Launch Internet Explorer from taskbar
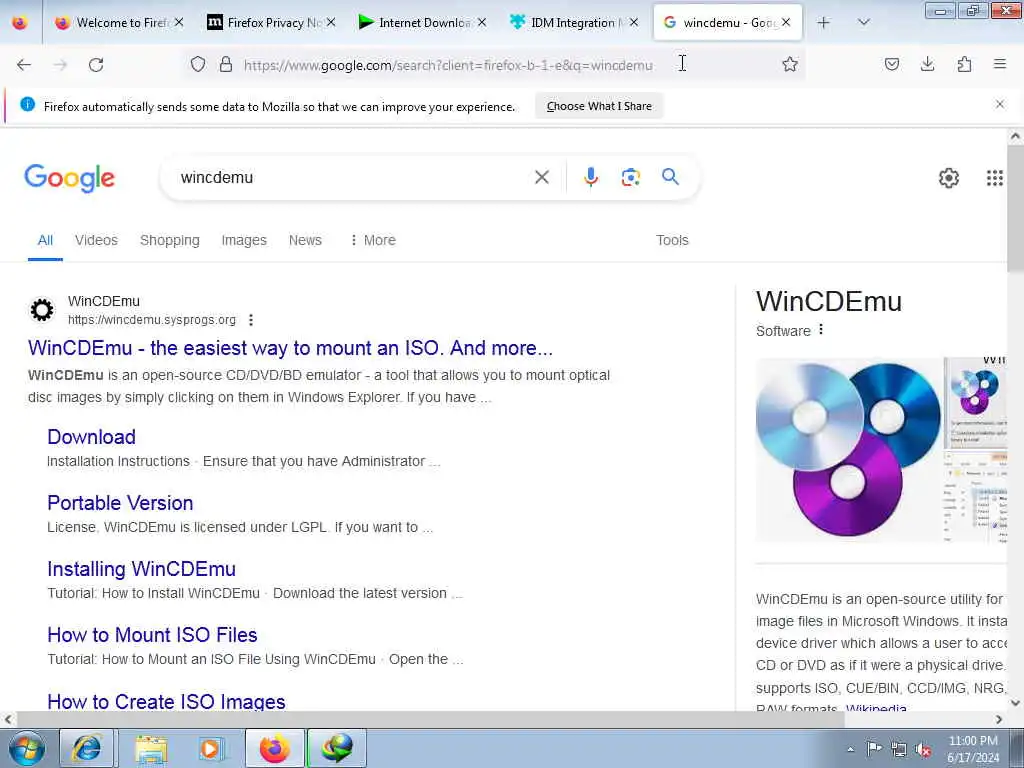The height and width of the screenshot is (768, 1024). point(87,748)
